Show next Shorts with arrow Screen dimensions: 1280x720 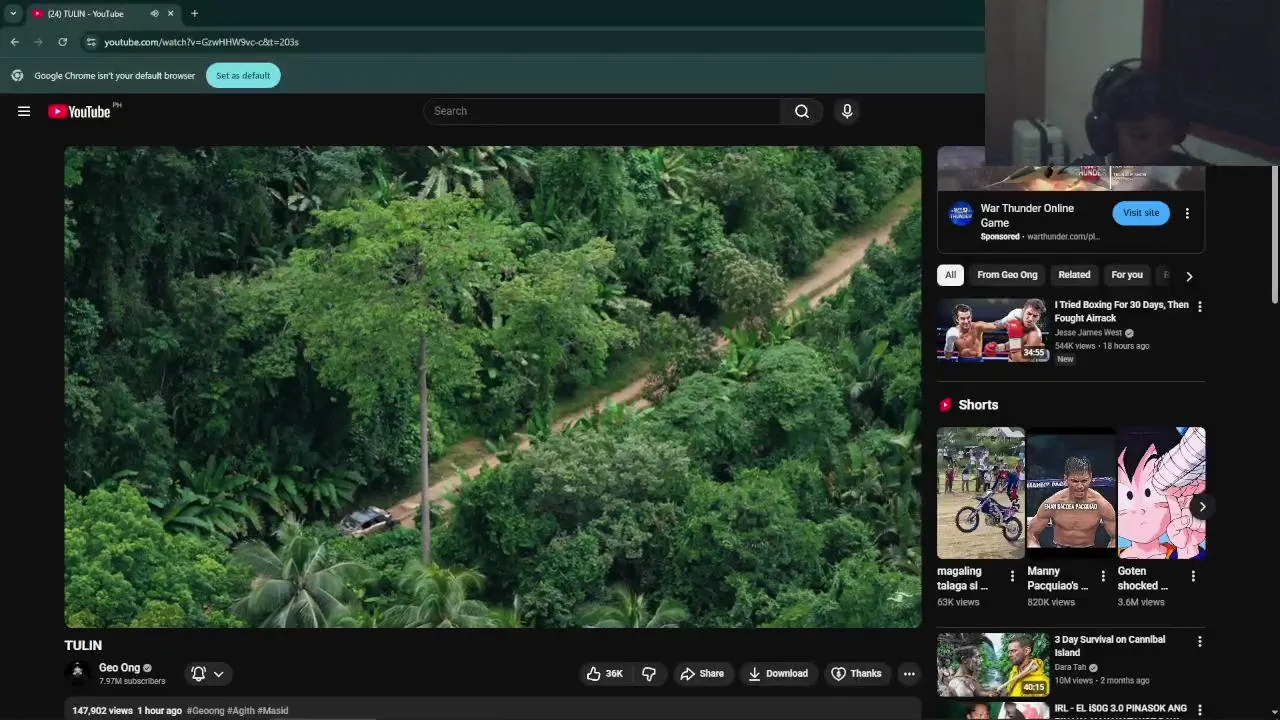coord(1202,507)
